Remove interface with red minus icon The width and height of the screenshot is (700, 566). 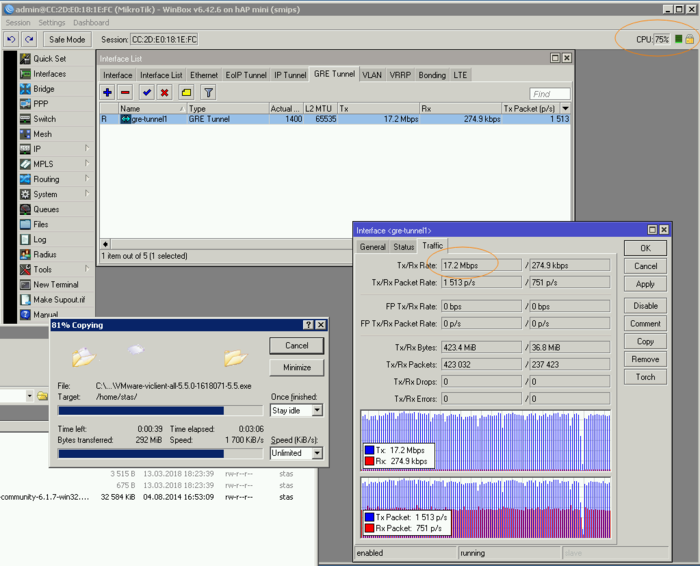pos(125,92)
